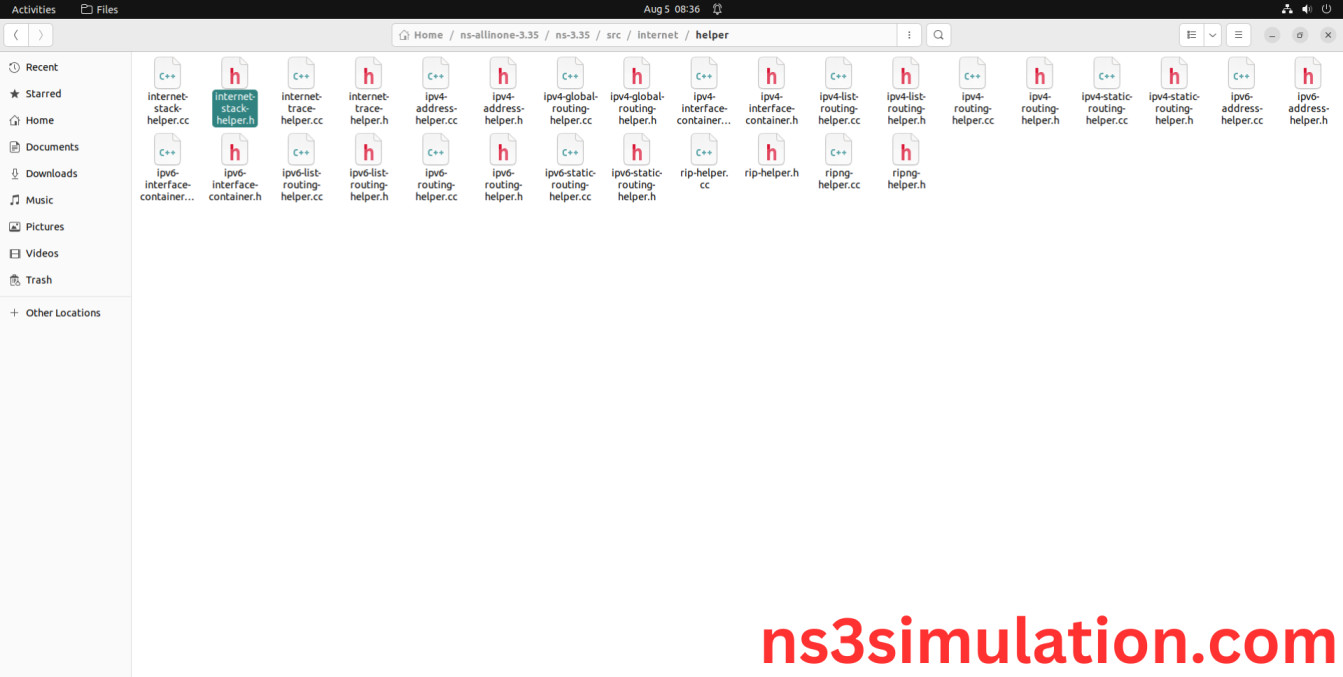This screenshot has height=677, width=1343.
Task: Click the search magnifier icon
Action: coord(938,35)
